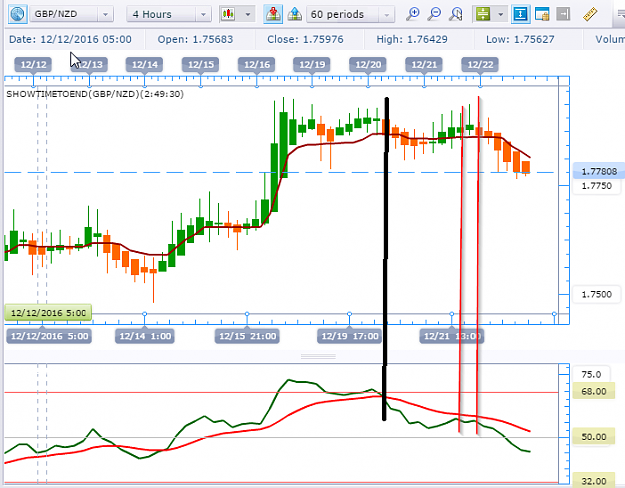This screenshot has width=625, height=488.
Task: Open the 4 Hours timeframe dropdown
Action: tap(203, 14)
